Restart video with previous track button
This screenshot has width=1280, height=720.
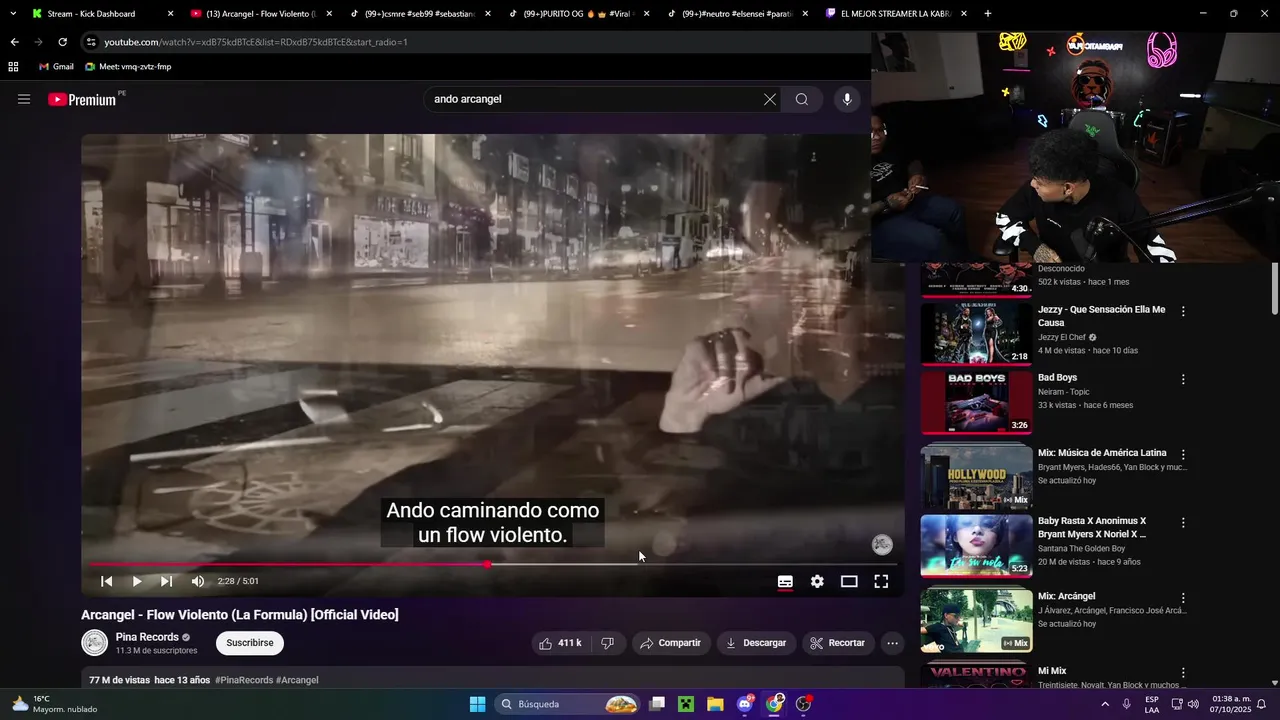pyautogui.click(x=107, y=581)
